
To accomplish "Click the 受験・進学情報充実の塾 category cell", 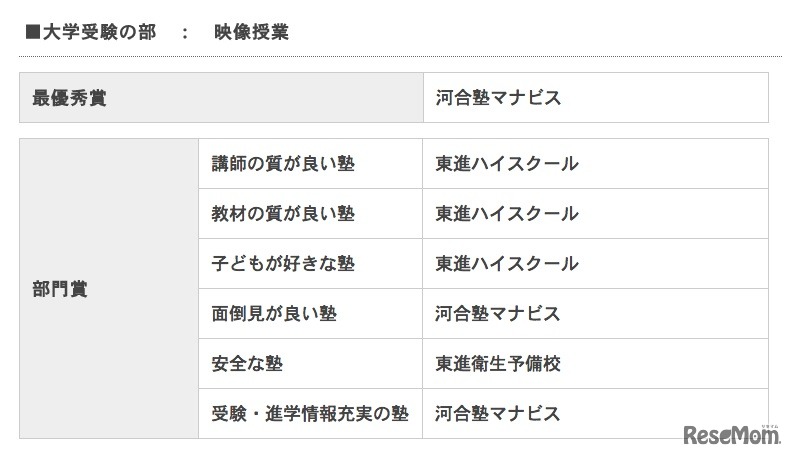I will pos(309,413).
